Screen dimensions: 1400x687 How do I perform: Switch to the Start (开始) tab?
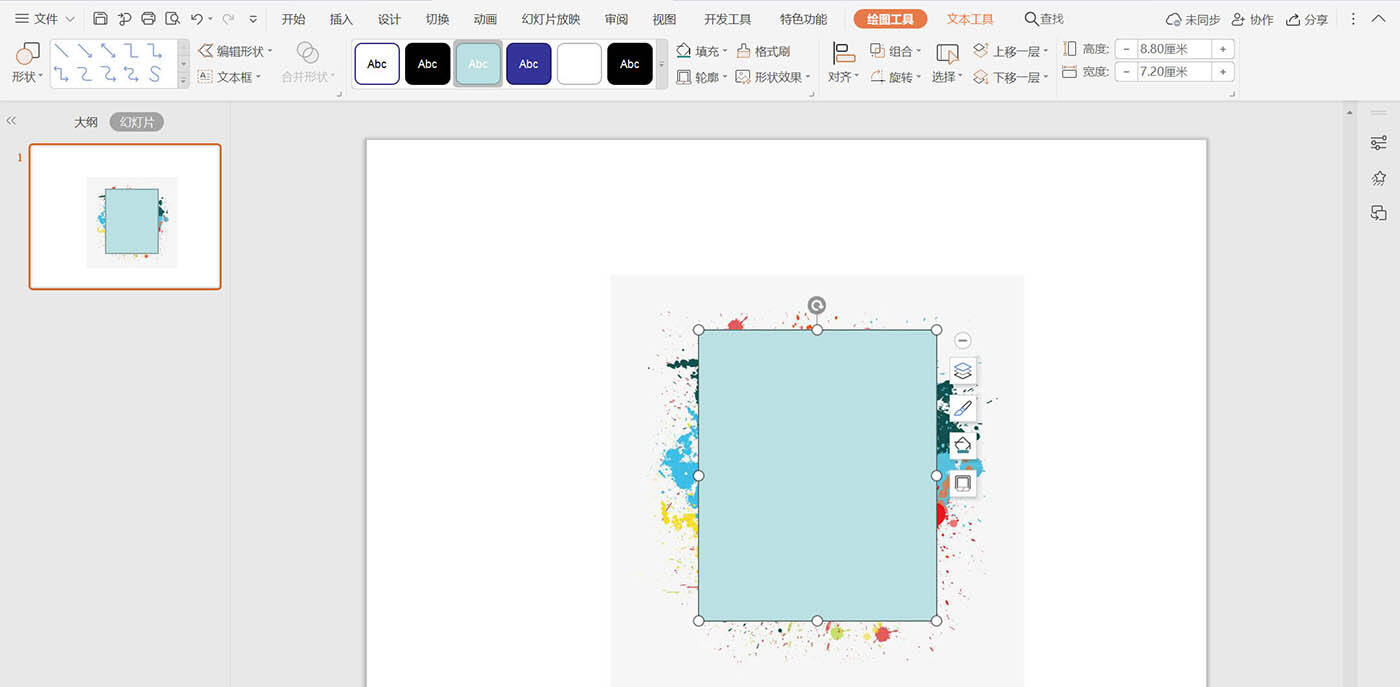pyautogui.click(x=293, y=19)
